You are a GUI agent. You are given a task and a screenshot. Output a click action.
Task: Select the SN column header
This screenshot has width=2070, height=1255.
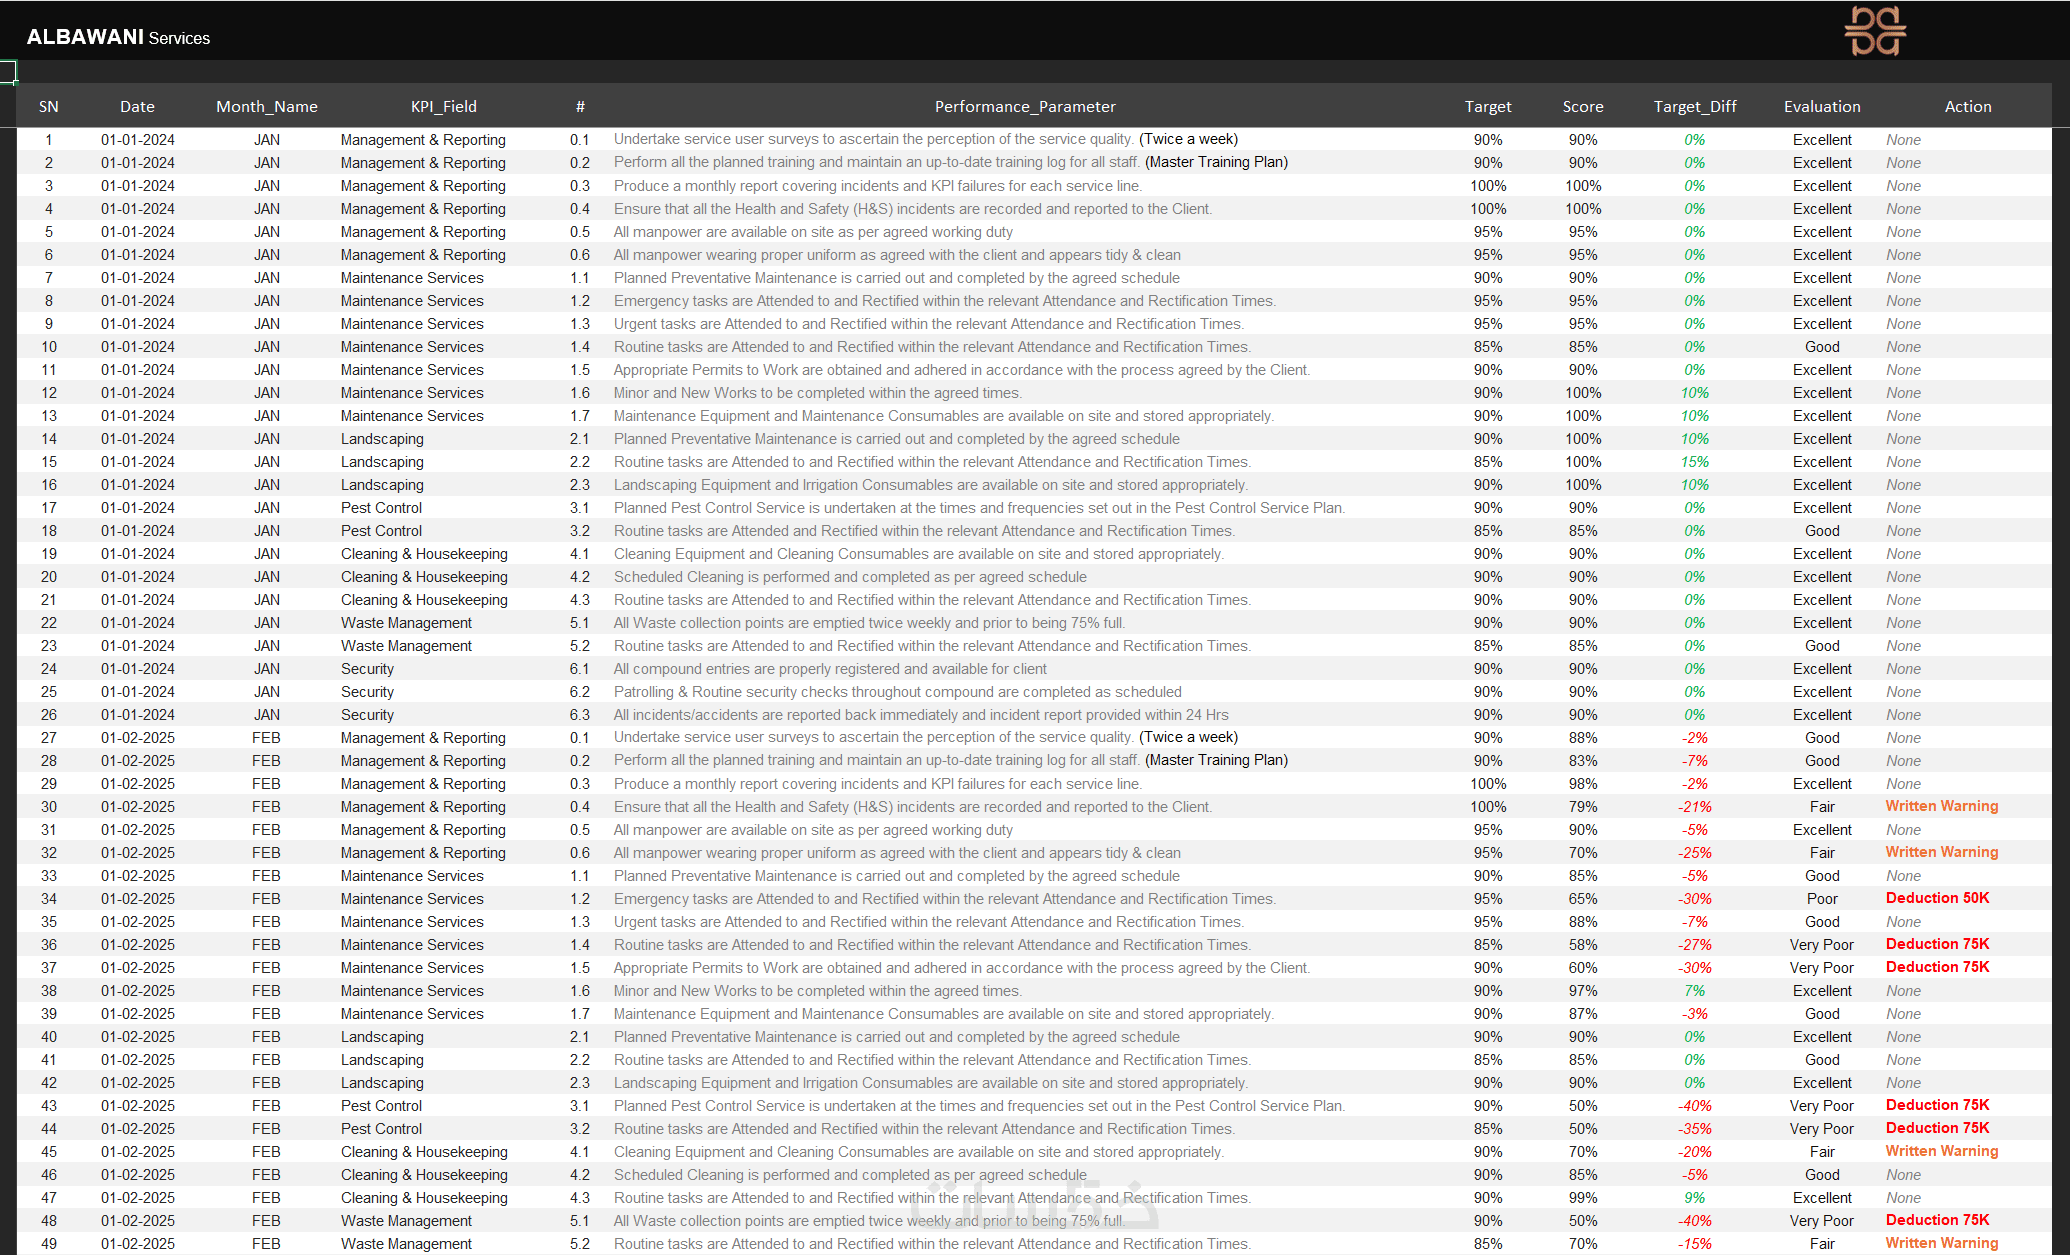(48, 106)
